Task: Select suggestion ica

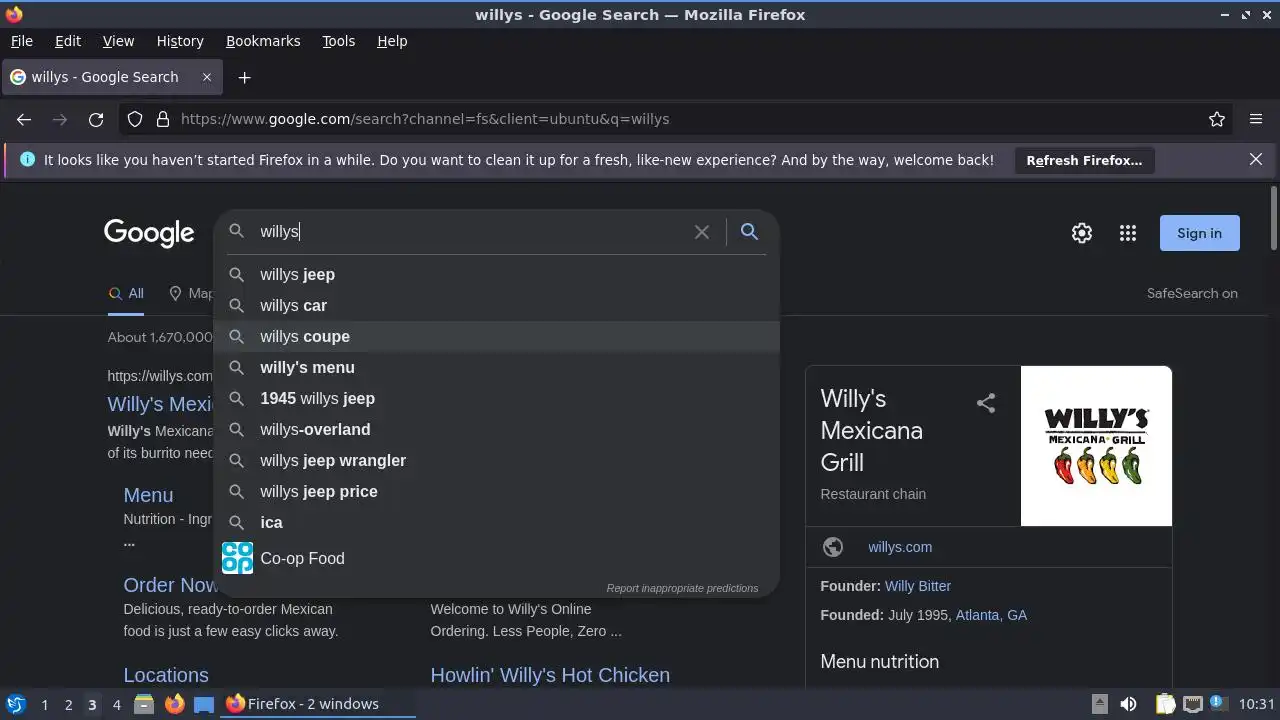Action: 496,522
